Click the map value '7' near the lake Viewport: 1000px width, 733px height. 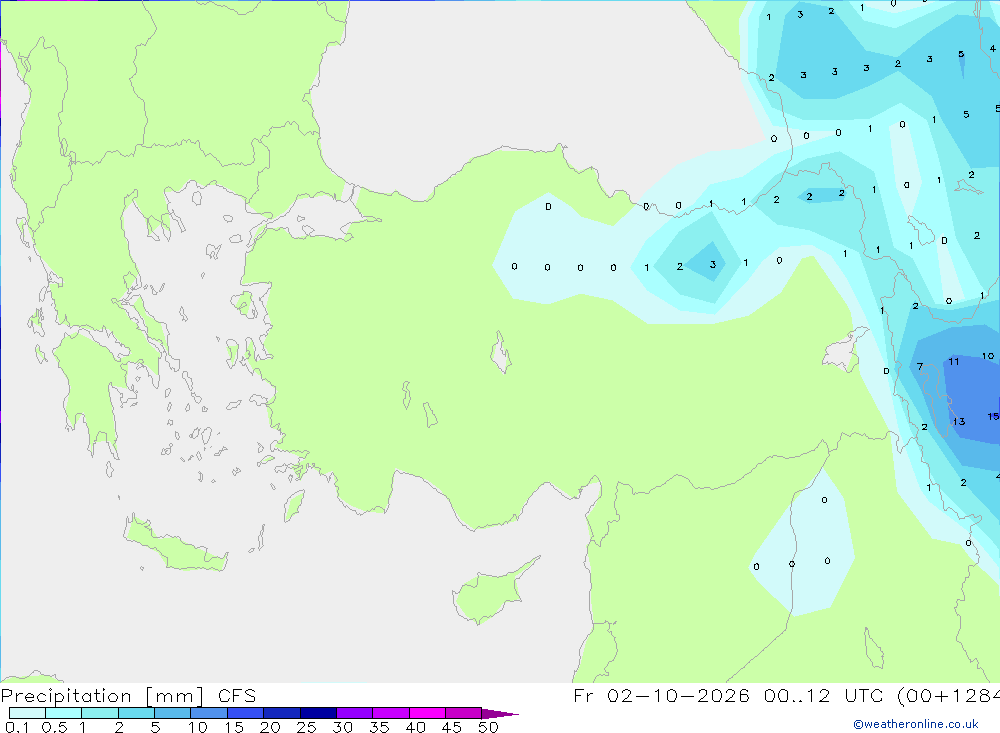coord(920,366)
